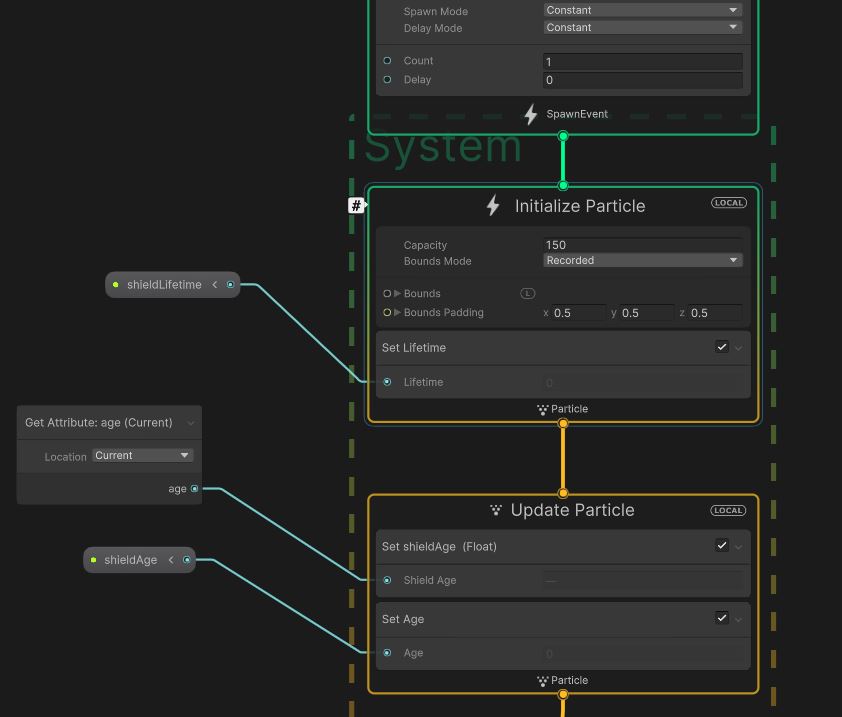Image resolution: width=842 pixels, height=717 pixels.
Task: Click the Capacity input field
Action: click(642, 245)
